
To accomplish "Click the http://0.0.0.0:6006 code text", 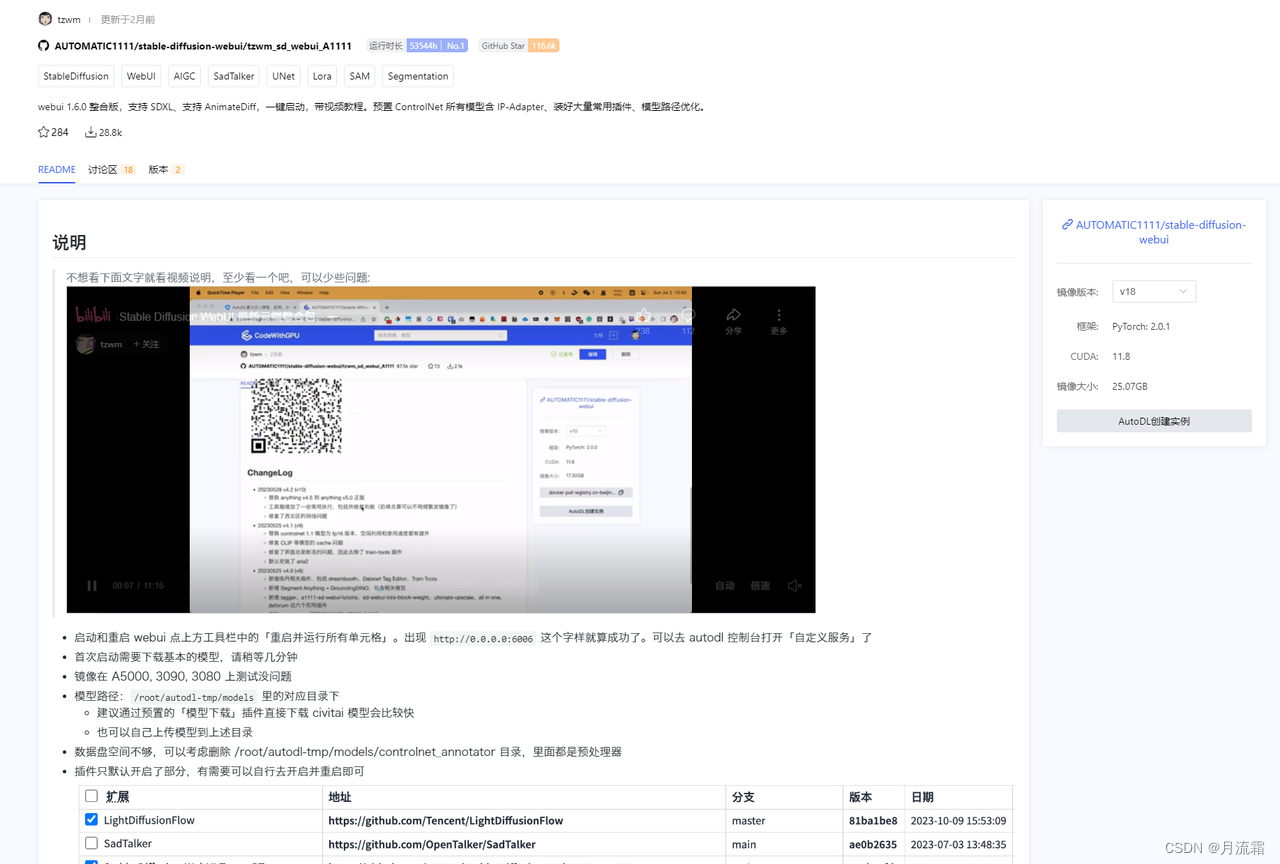I will pyautogui.click(x=483, y=638).
